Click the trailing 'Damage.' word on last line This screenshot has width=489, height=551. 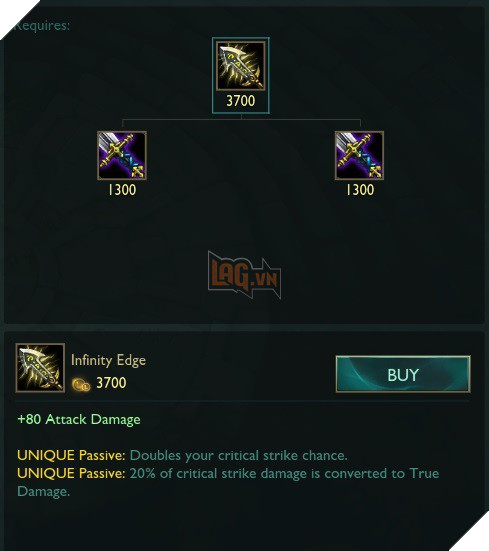[x=44, y=491]
